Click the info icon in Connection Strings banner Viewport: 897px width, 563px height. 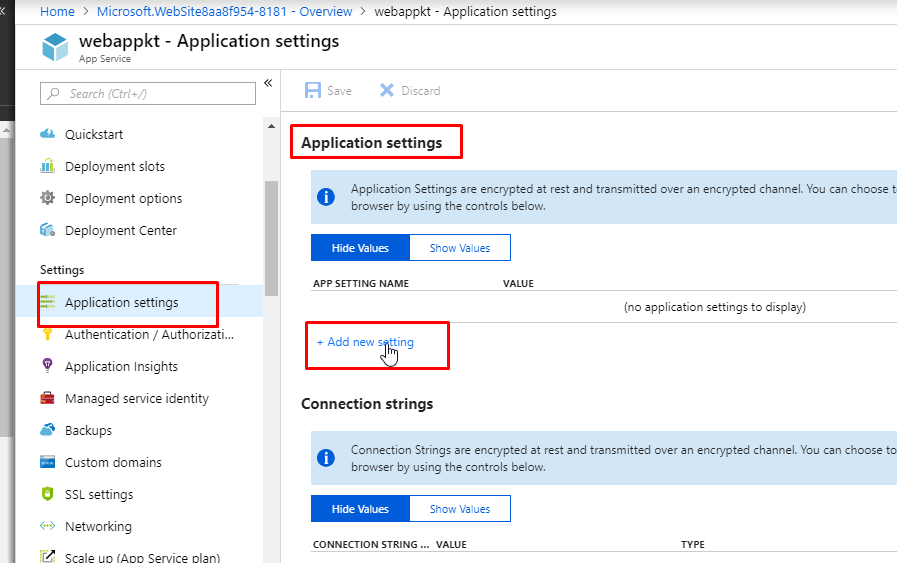[x=326, y=458]
